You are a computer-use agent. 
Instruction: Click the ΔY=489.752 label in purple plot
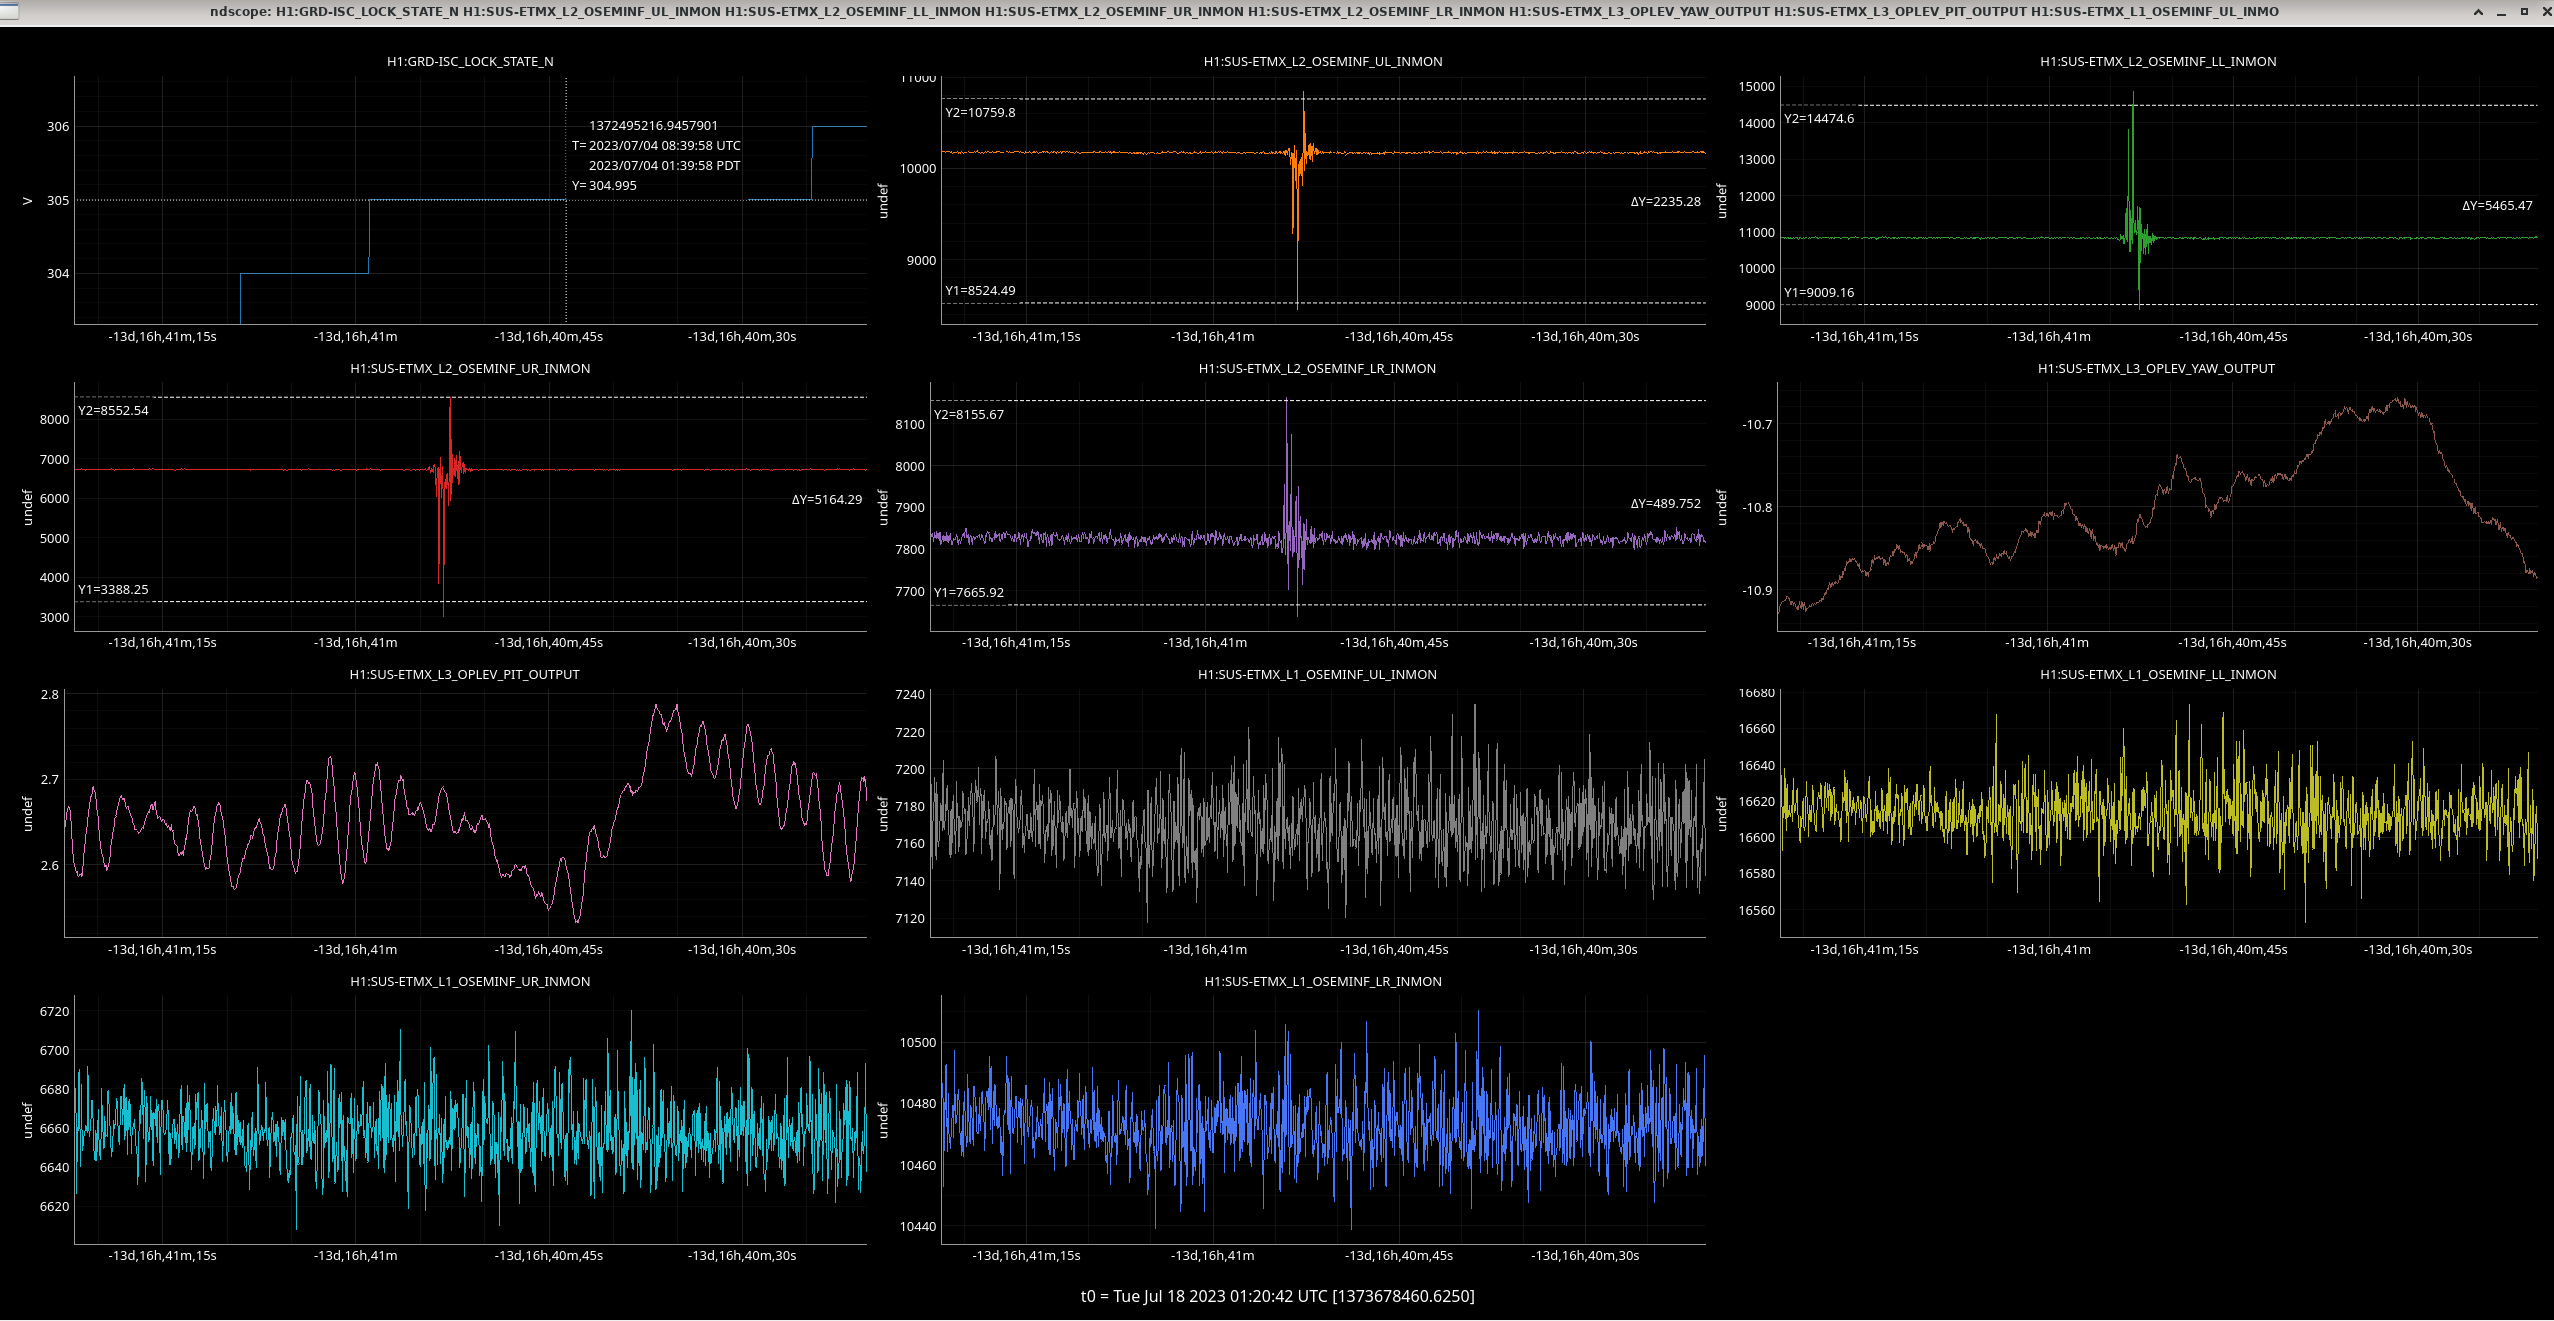pyautogui.click(x=1665, y=504)
